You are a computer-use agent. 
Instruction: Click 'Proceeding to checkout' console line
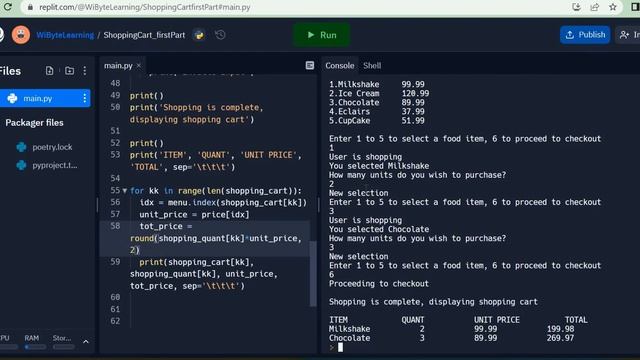tap(379, 284)
